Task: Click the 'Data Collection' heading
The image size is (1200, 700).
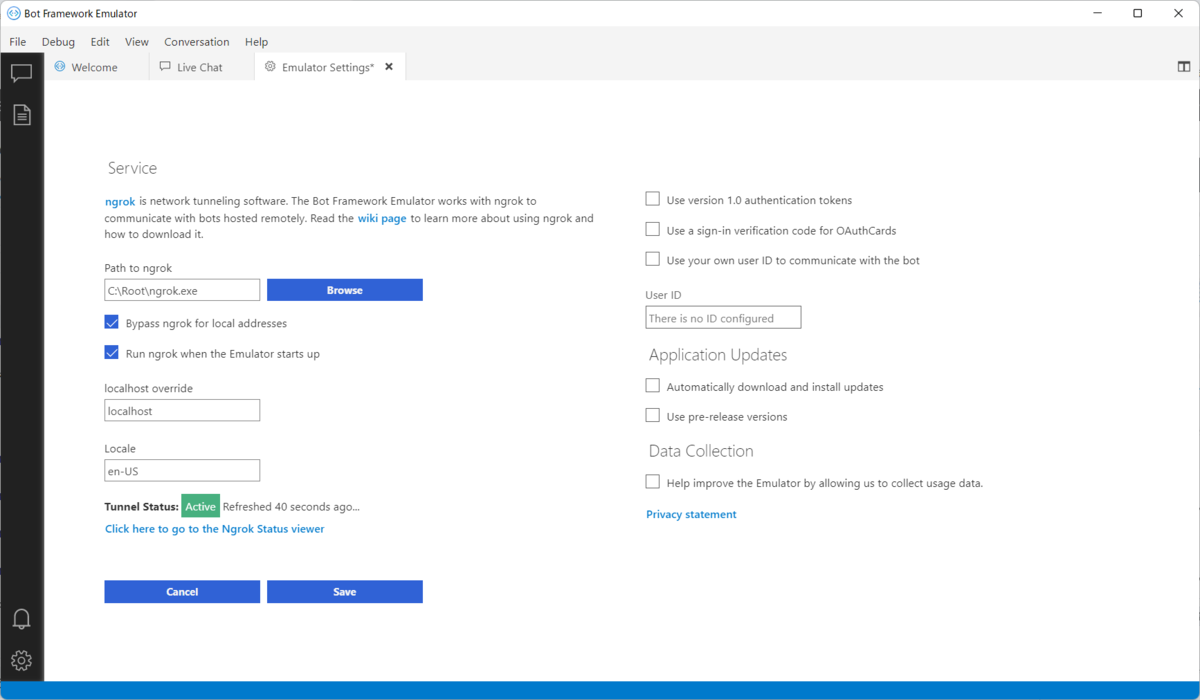Action: tap(701, 451)
